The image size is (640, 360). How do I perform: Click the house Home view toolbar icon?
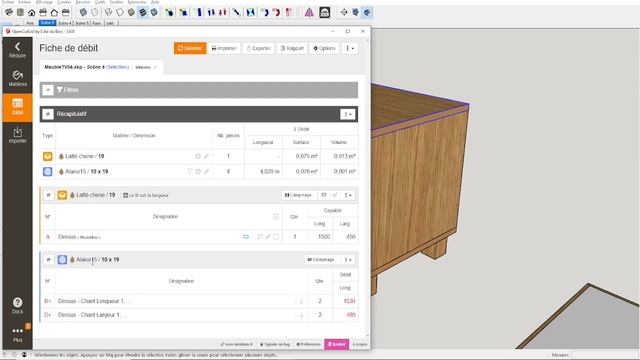click(x=31, y=13)
